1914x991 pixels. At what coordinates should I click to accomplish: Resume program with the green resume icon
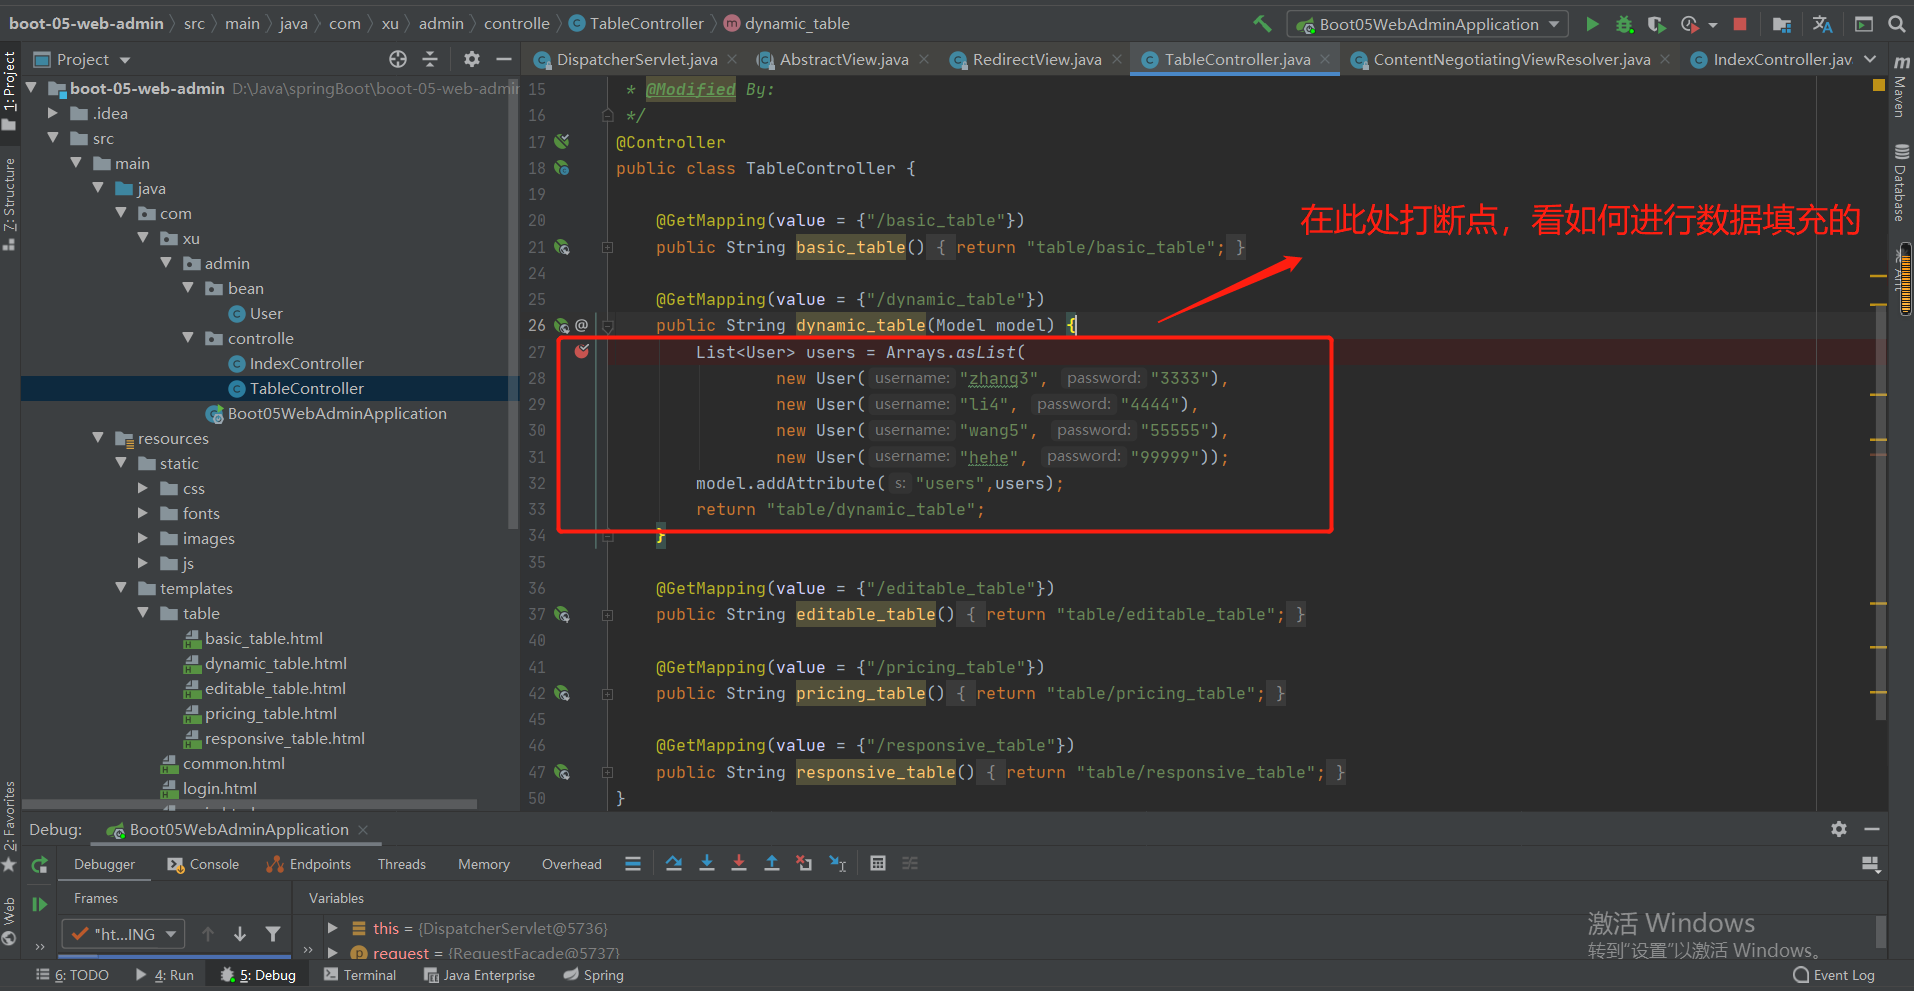(40, 904)
